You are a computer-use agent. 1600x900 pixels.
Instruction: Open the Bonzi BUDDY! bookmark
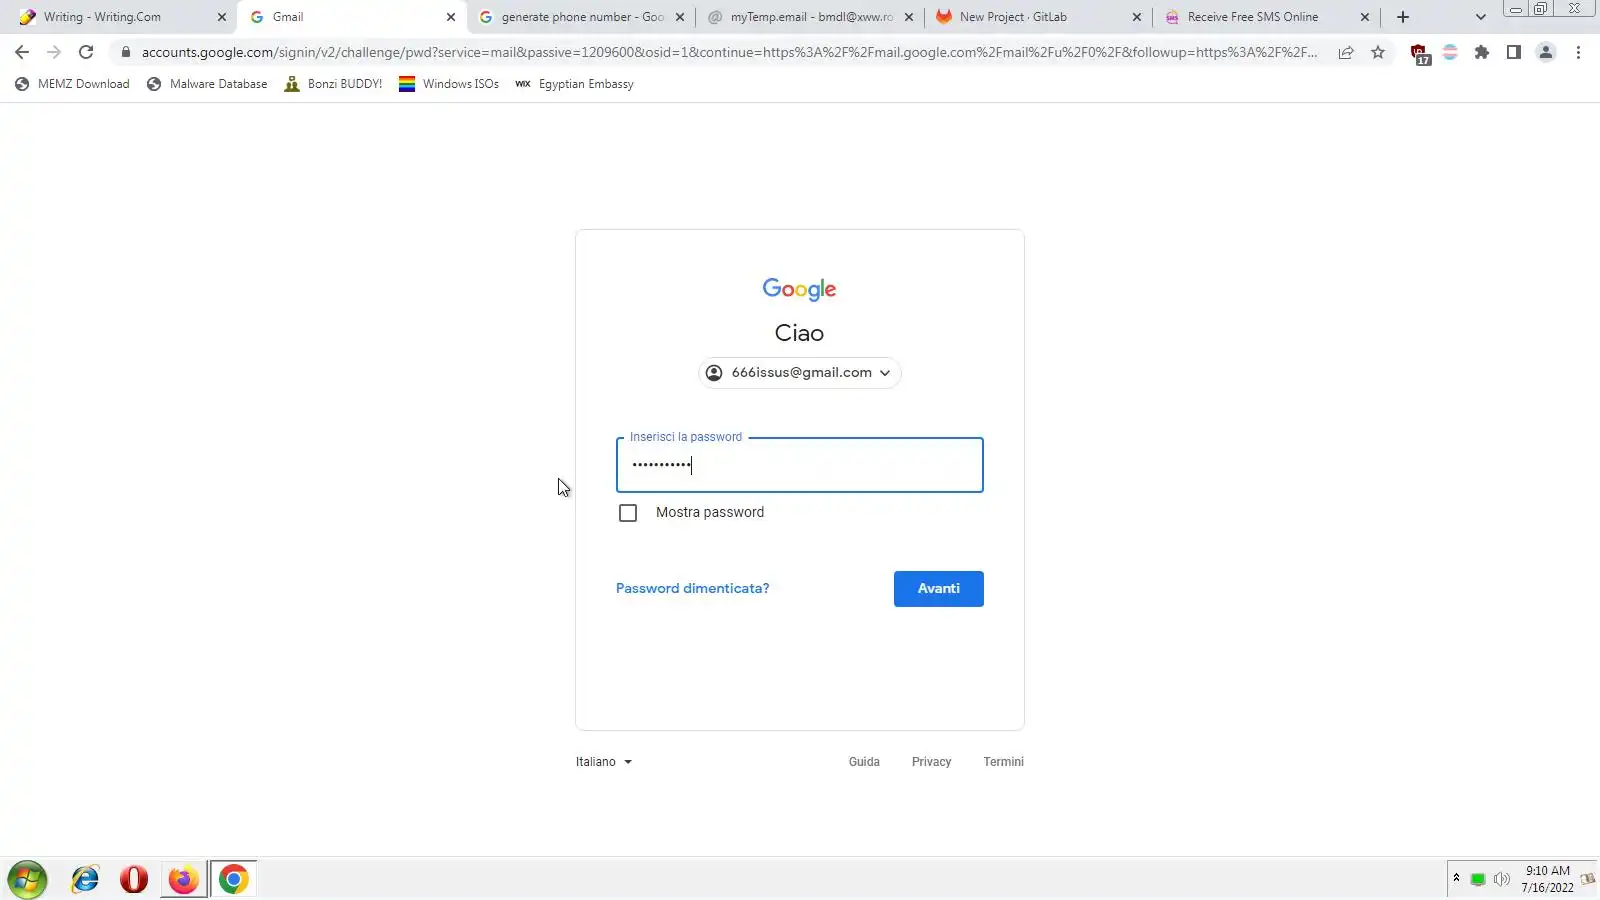(x=333, y=84)
